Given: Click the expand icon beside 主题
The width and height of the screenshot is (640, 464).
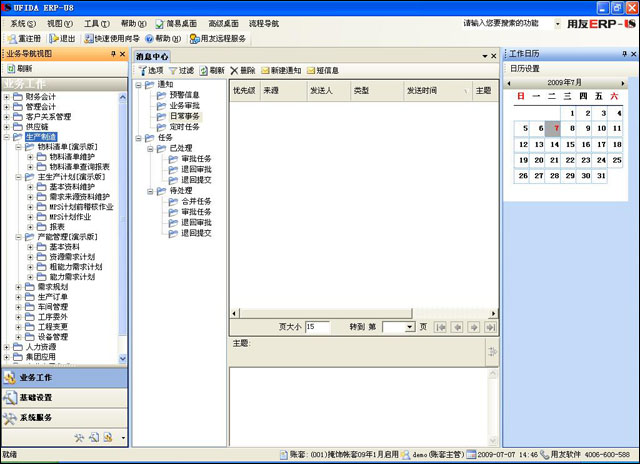Looking at the screenshot, I should pos(493,351).
